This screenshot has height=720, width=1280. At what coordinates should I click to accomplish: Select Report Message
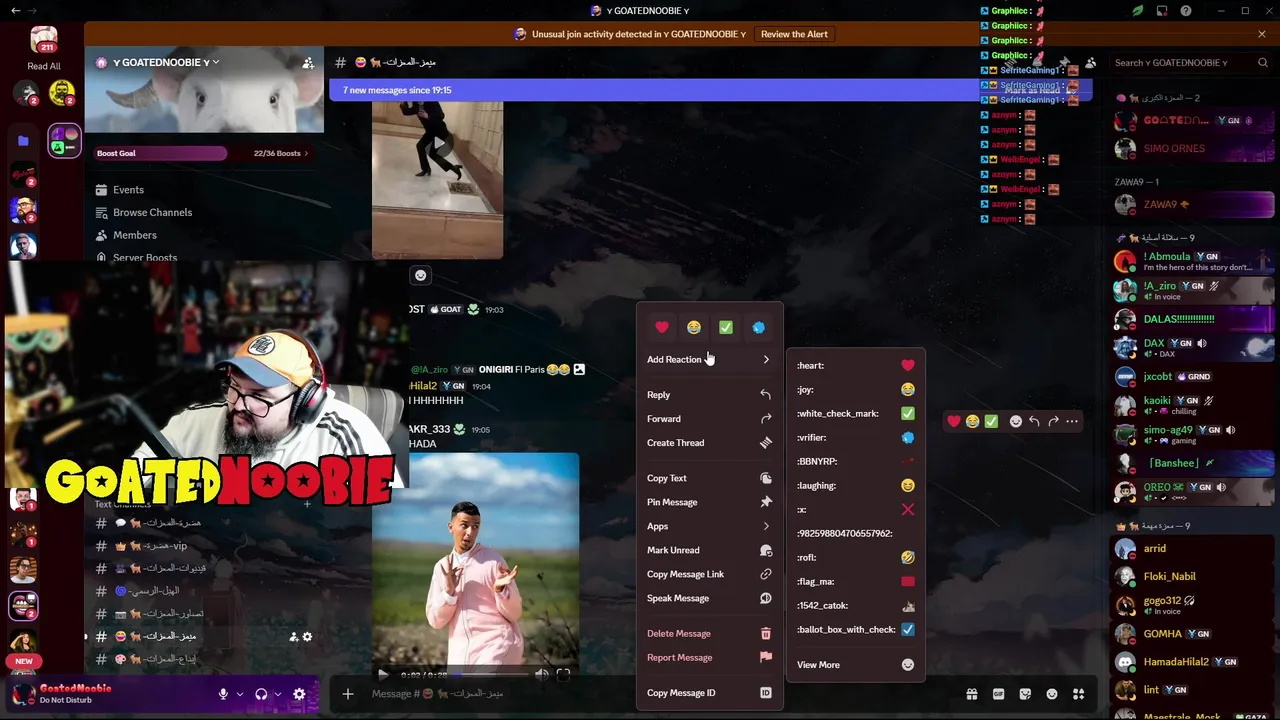[709, 657]
